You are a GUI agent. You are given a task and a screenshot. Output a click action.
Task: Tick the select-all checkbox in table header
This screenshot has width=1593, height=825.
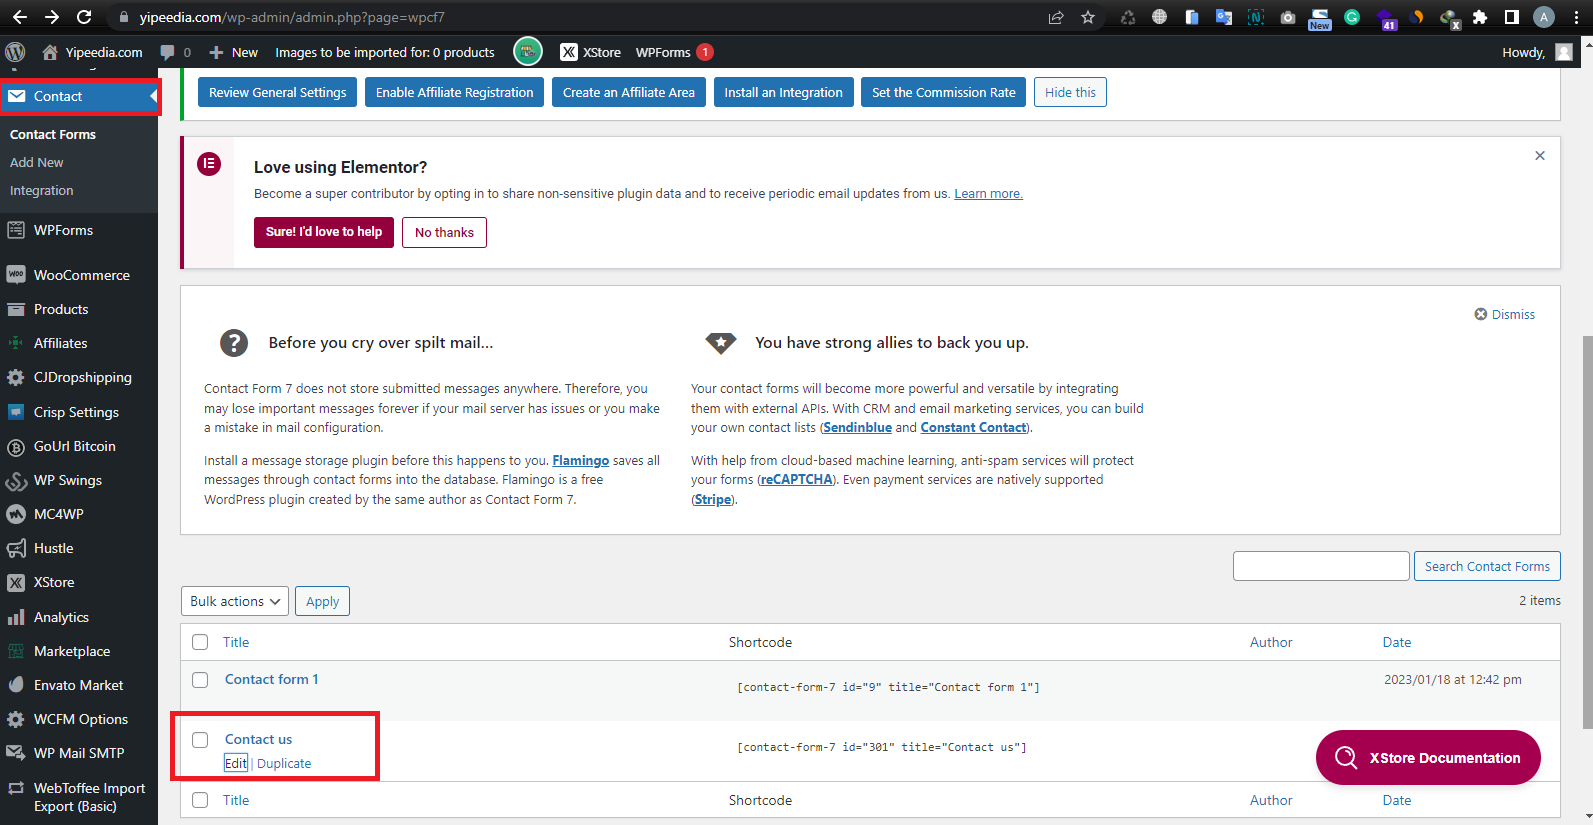200,642
